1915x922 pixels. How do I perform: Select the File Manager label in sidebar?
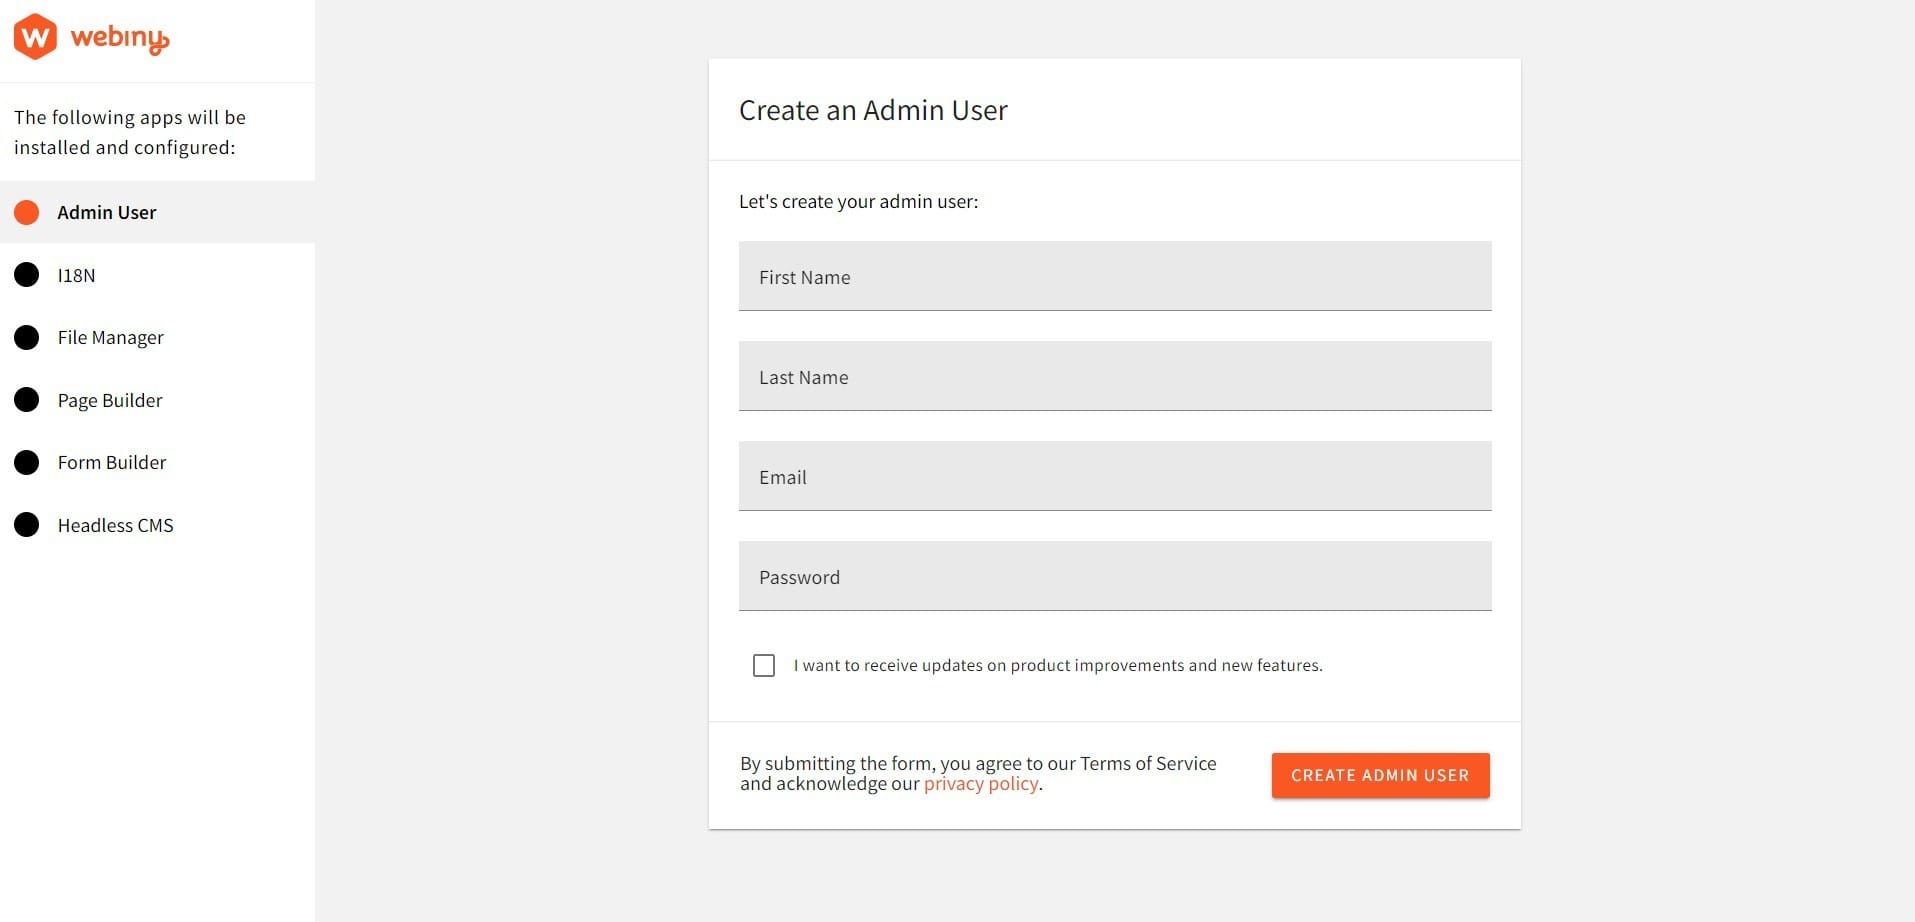[111, 338]
